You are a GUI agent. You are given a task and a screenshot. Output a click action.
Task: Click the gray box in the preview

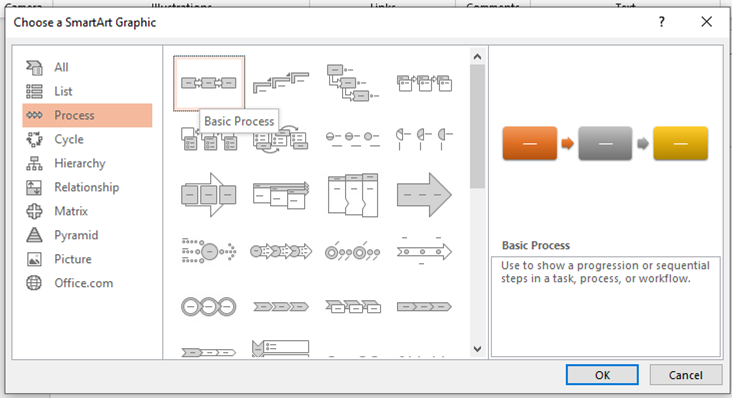(x=605, y=143)
